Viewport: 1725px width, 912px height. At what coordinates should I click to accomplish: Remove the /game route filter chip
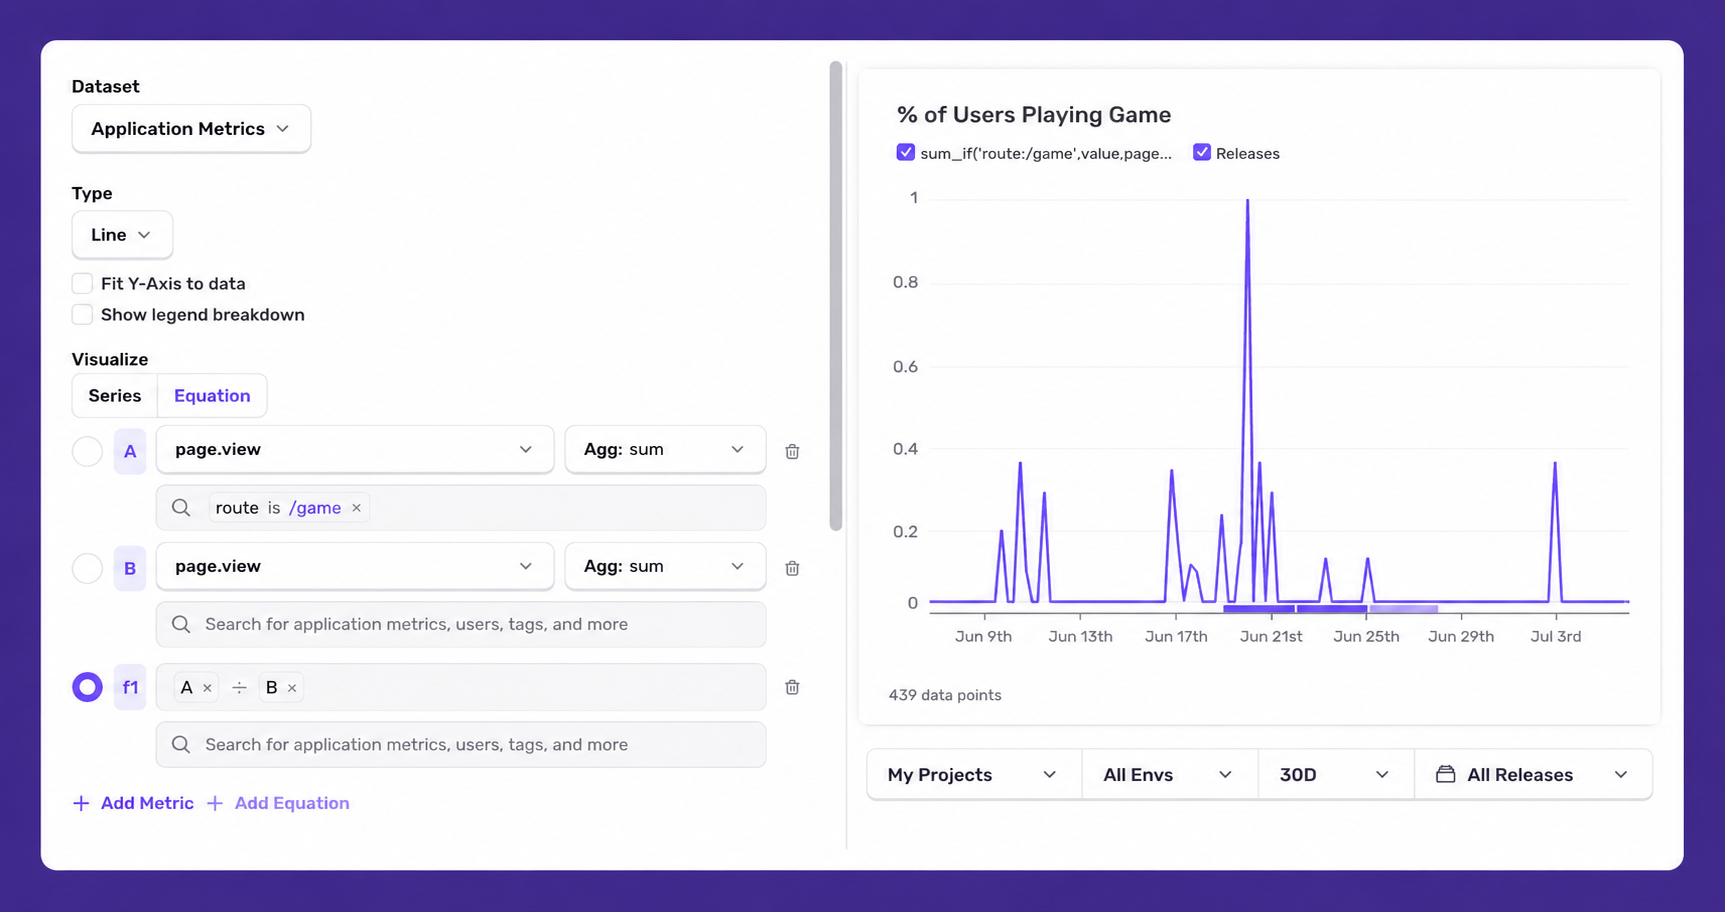click(356, 508)
